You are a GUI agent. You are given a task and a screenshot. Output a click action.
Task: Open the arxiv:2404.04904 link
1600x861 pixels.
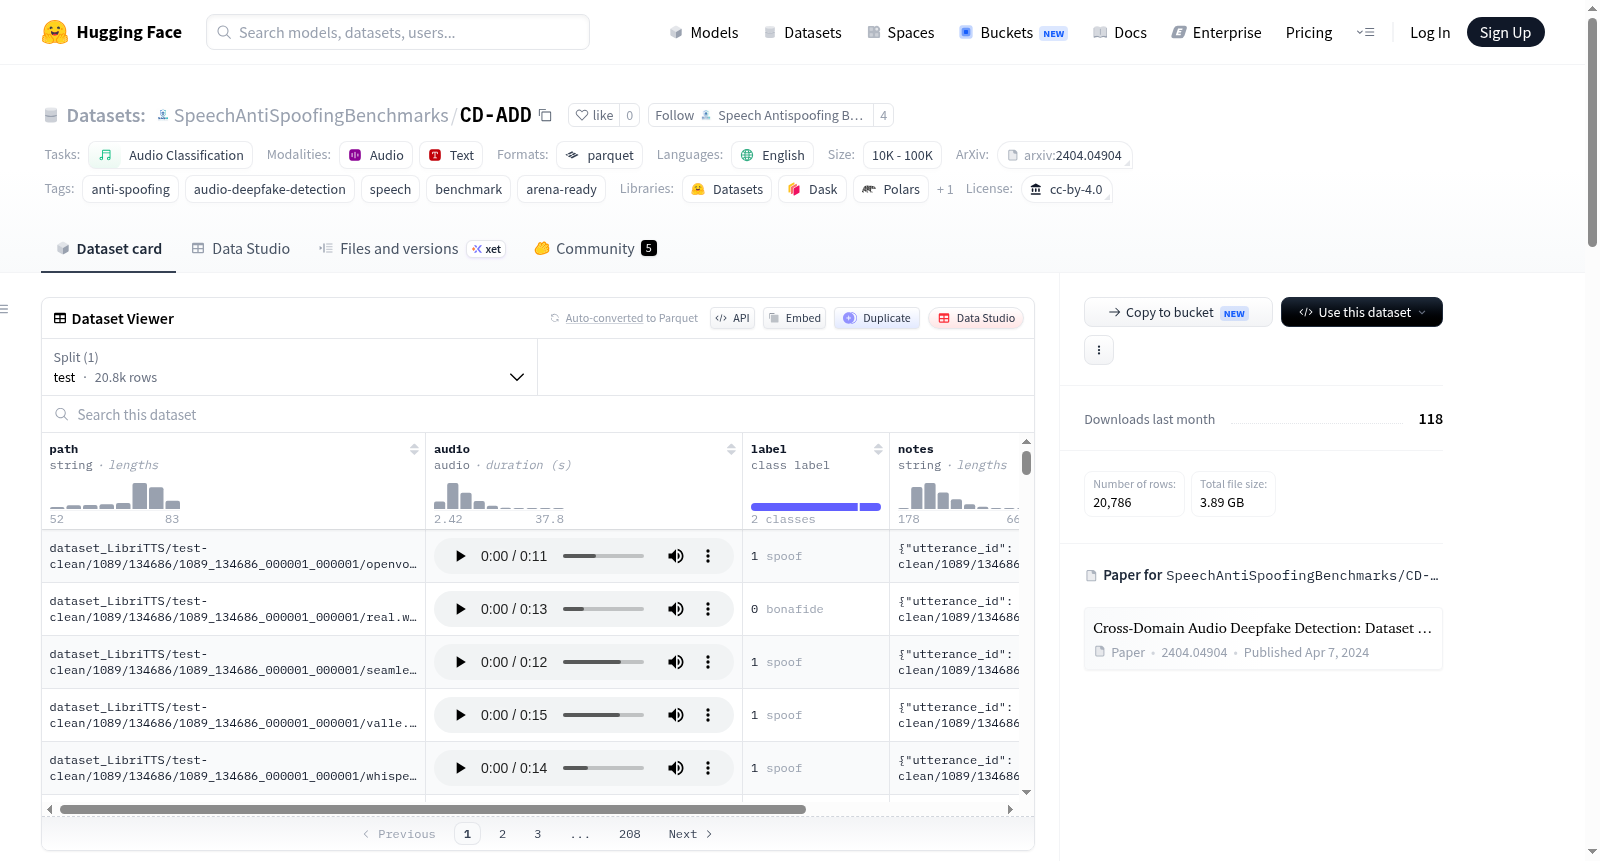coord(1064,155)
